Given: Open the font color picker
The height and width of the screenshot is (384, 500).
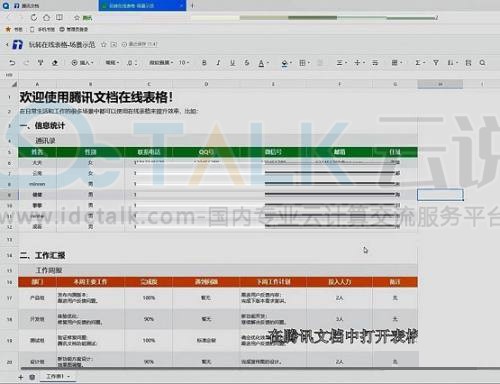Looking at the screenshot, I should coord(263,63).
